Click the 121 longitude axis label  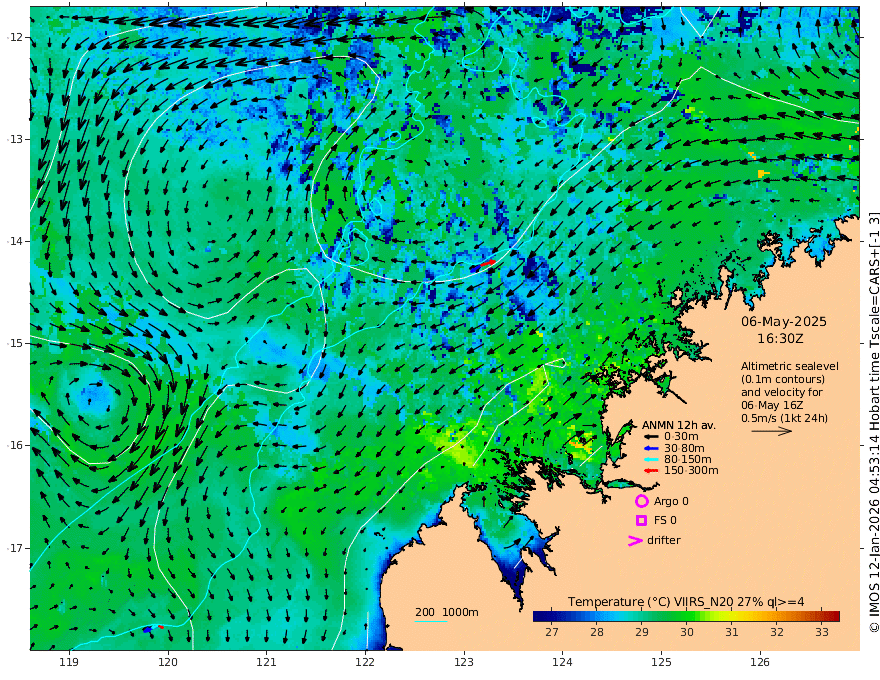pyautogui.click(x=266, y=663)
